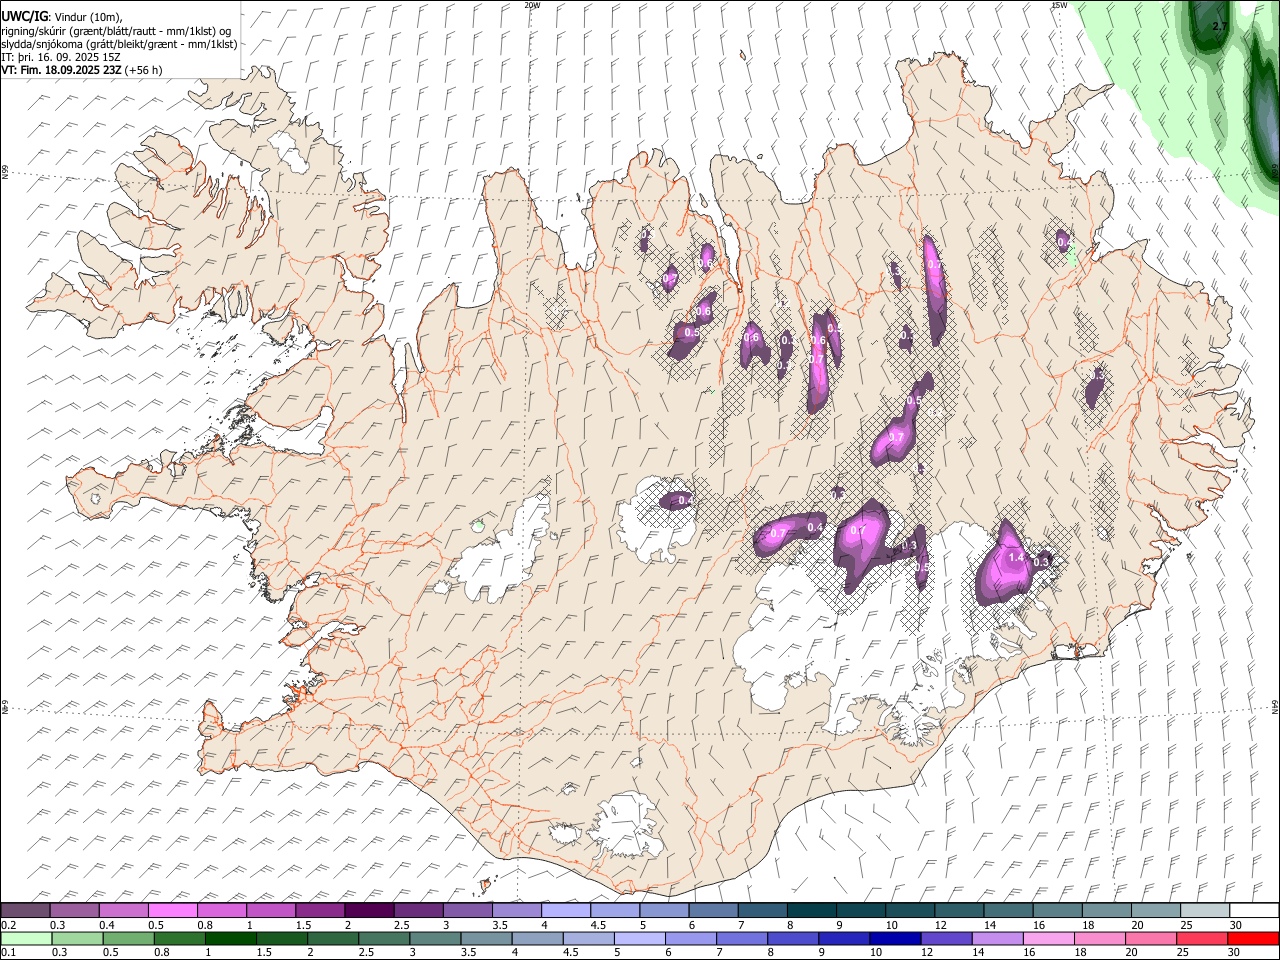Click the 'Vindur (10m)' label
The image size is (1280, 960).
point(88,17)
